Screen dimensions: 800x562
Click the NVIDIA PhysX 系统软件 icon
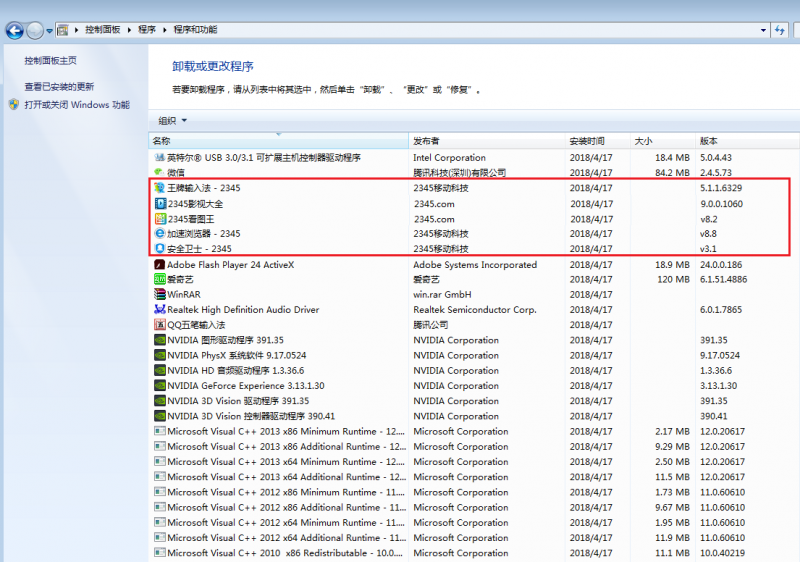pos(160,355)
